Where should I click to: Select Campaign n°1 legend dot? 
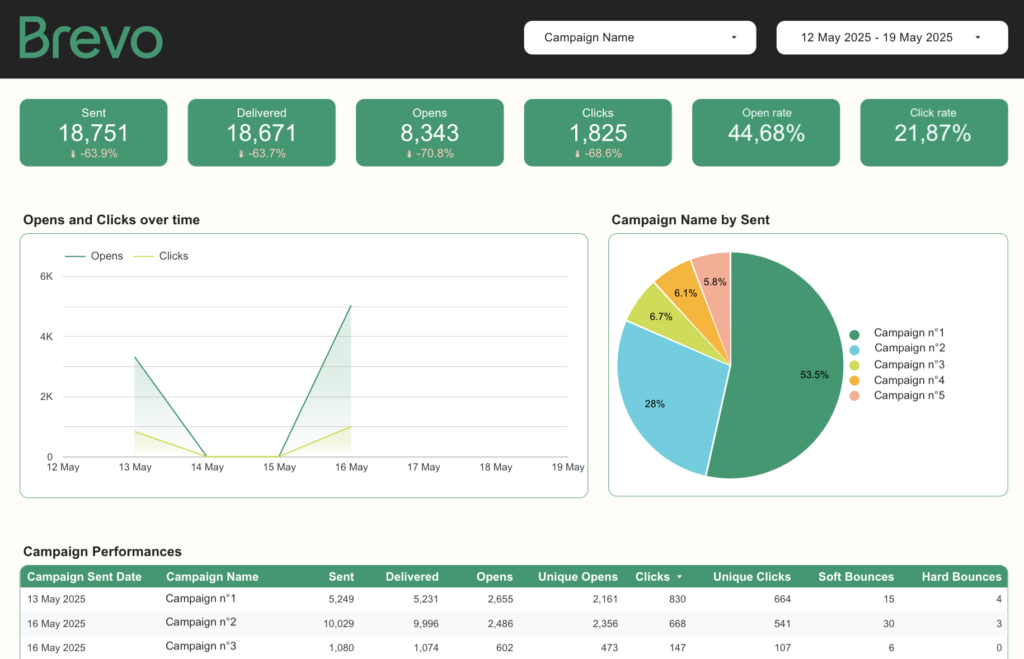(855, 334)
